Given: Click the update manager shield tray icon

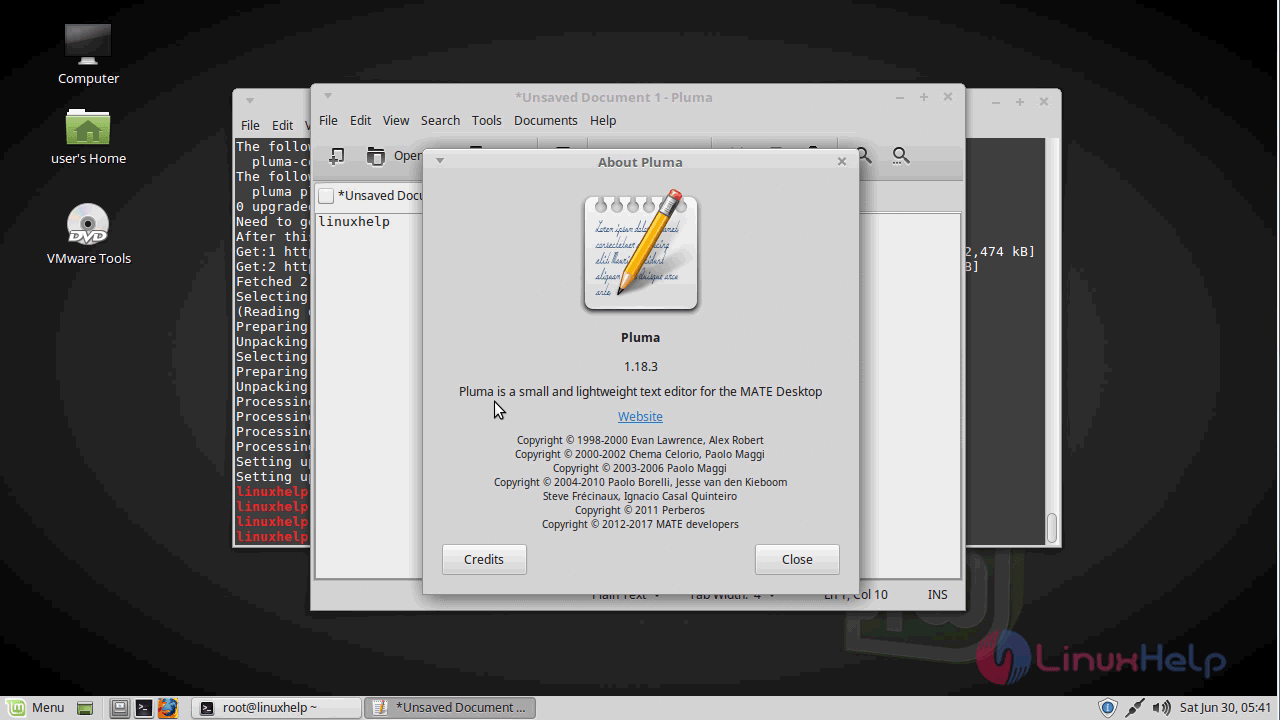Looking at the screenshot, I should (x=1107, y=708).
